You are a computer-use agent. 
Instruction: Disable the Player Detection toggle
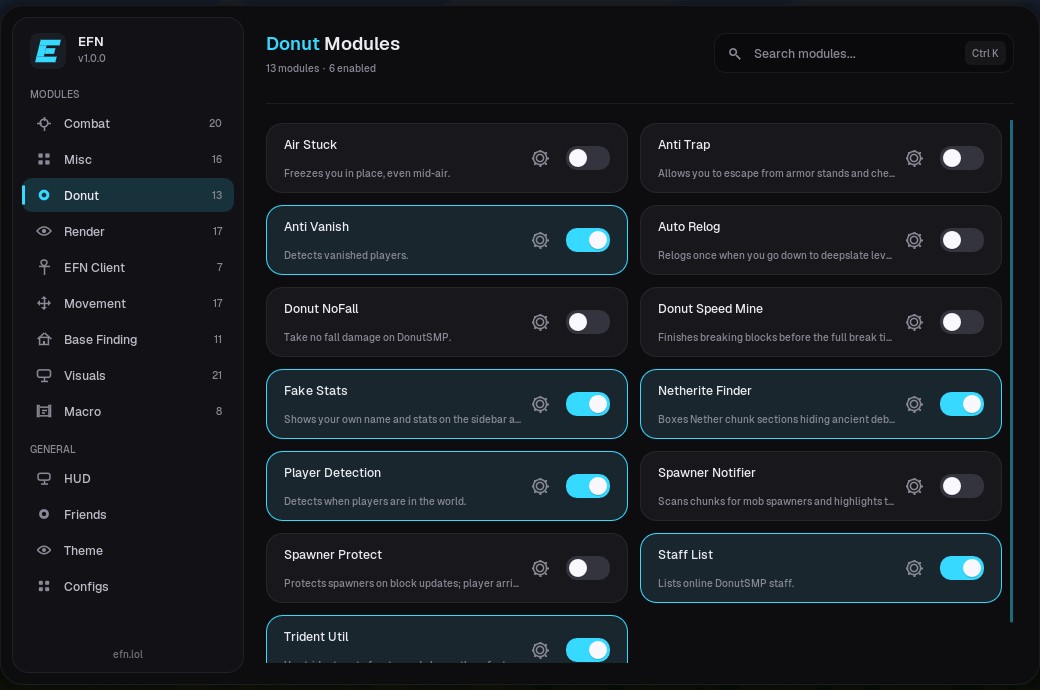(x=588, y=486)
